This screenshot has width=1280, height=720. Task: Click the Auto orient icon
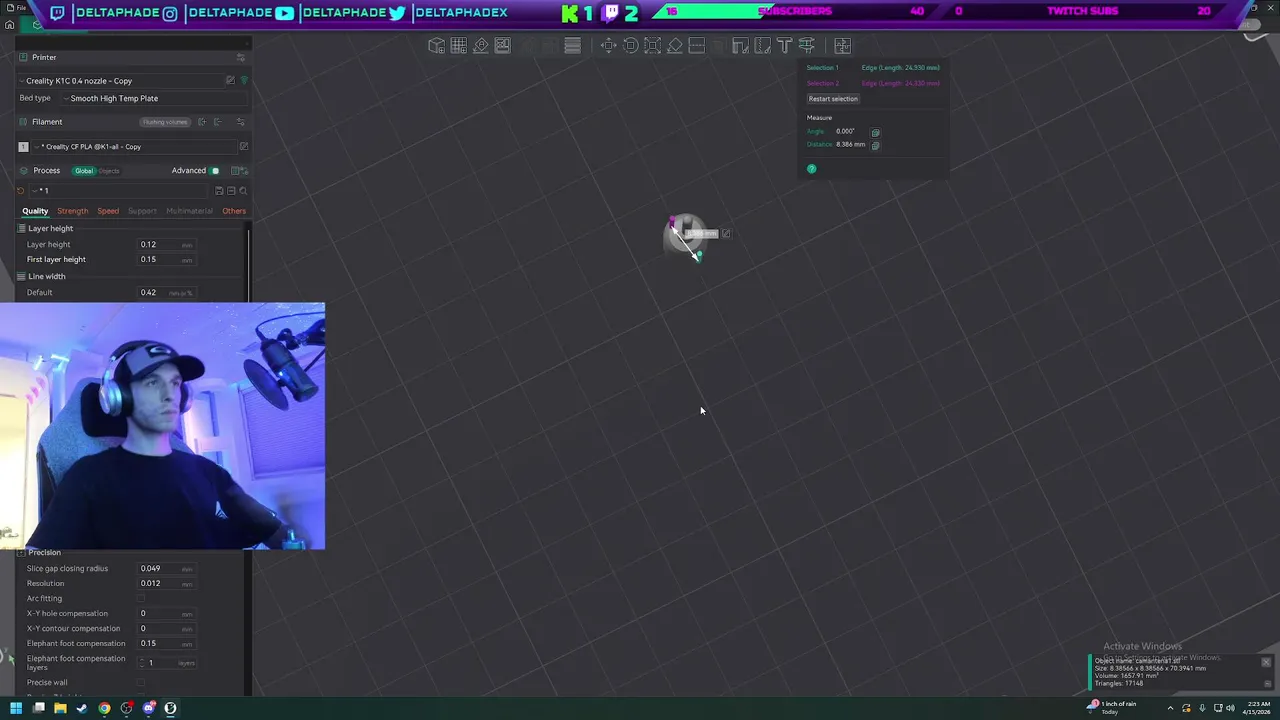point(481,46)
